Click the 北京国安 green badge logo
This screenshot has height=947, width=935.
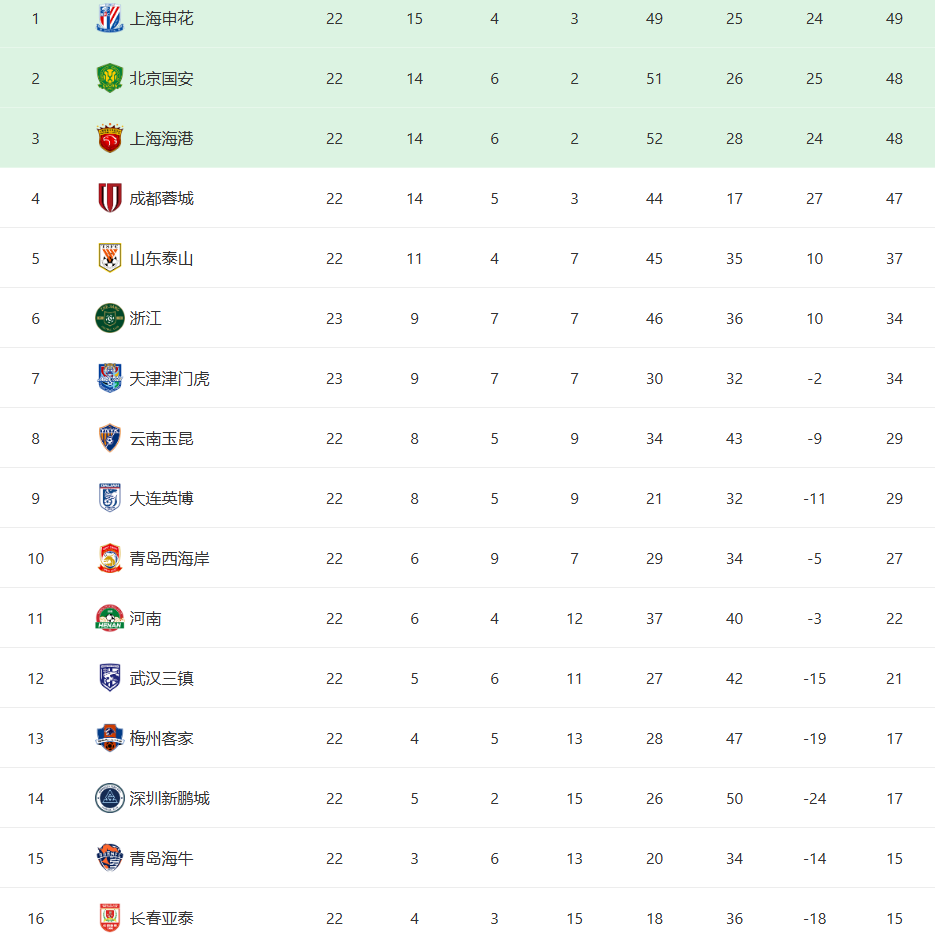pyautogui.click(x=109, y=79)
